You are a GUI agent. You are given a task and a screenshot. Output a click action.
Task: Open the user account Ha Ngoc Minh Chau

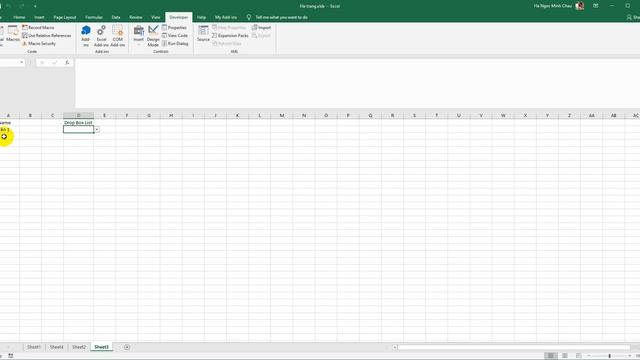pyautogui.click(x=558, y=6)
